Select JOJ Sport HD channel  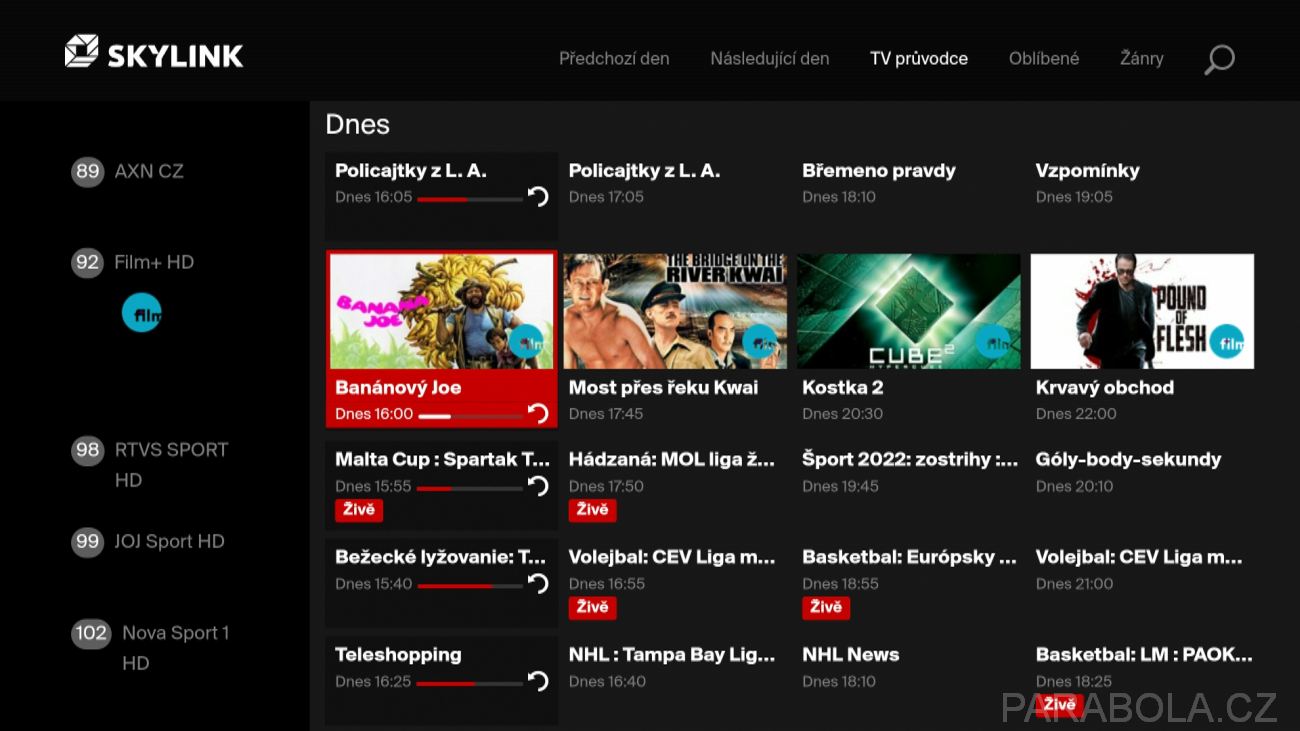point(169,541)
